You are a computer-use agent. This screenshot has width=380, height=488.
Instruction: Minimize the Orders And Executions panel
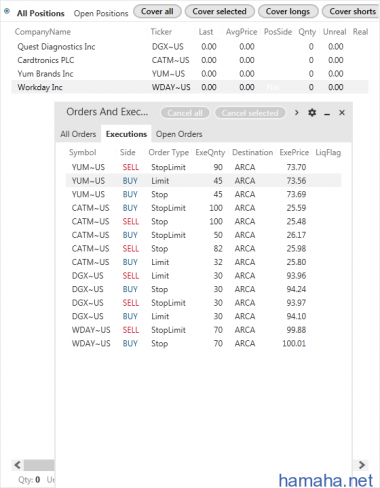point(327,113)
